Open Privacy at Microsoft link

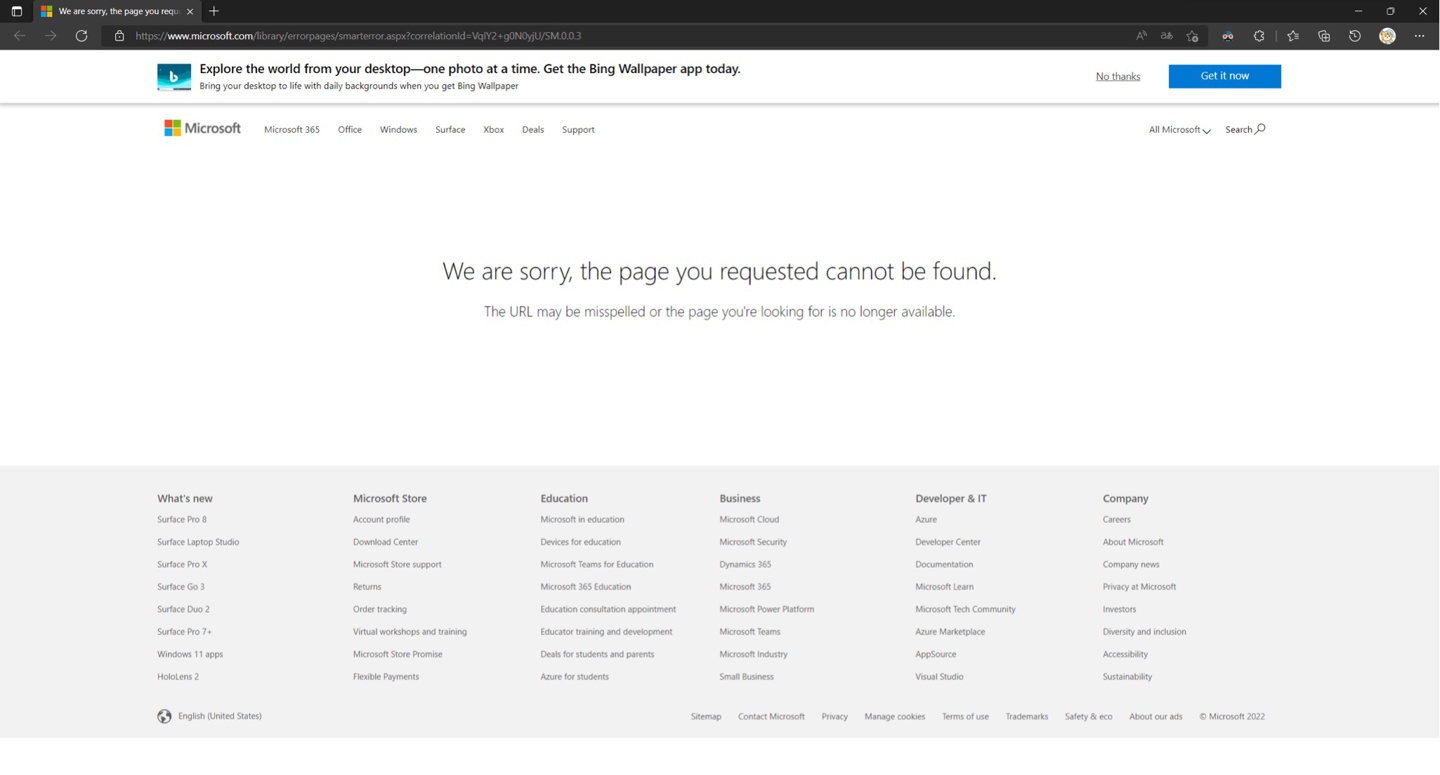point(1139,587)
